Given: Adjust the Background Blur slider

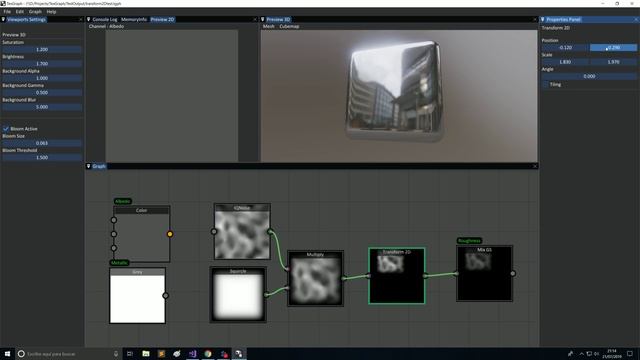Looking at the screenshot, I should (x=42, y=107).
